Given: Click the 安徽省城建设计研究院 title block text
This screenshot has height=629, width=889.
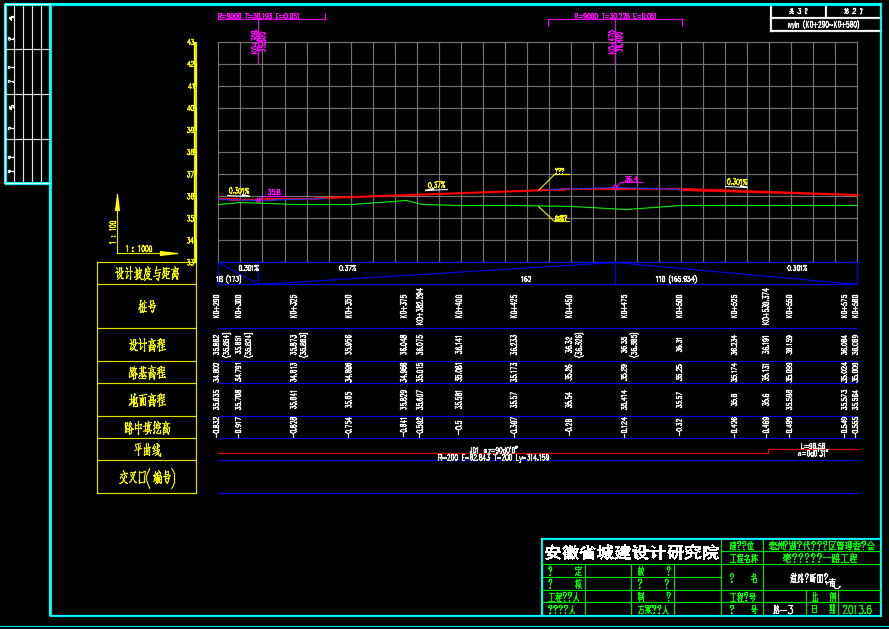Looking at the screenshot, I should pyautogui.click(x=631, y=552).
